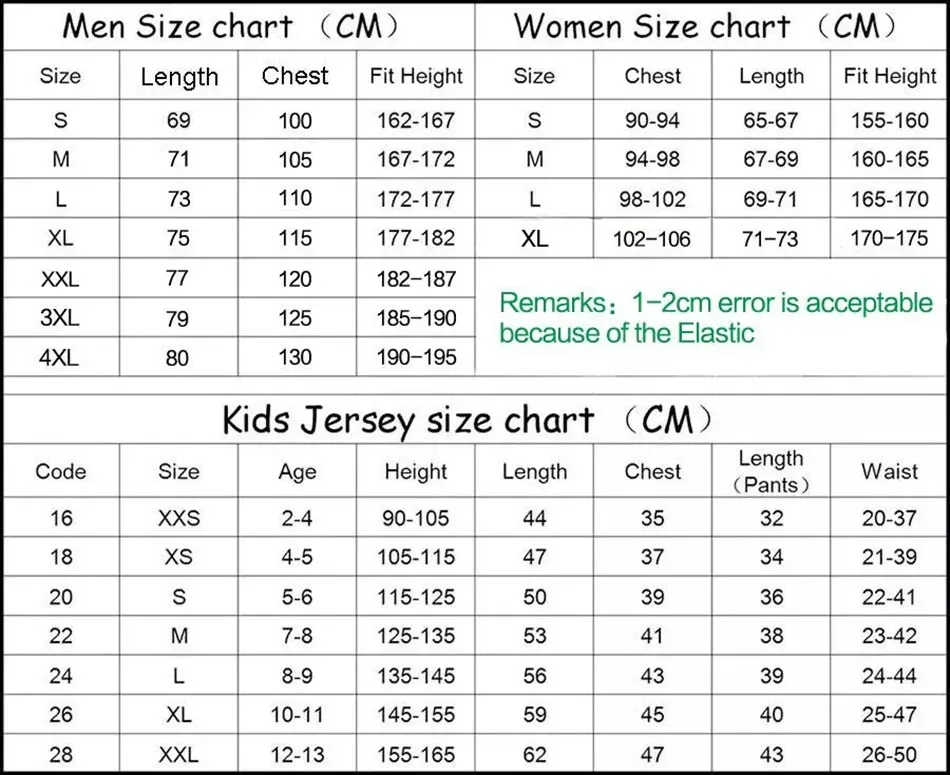Click the age "12-13" cell

pyautogui.click(x=297, y=754)
